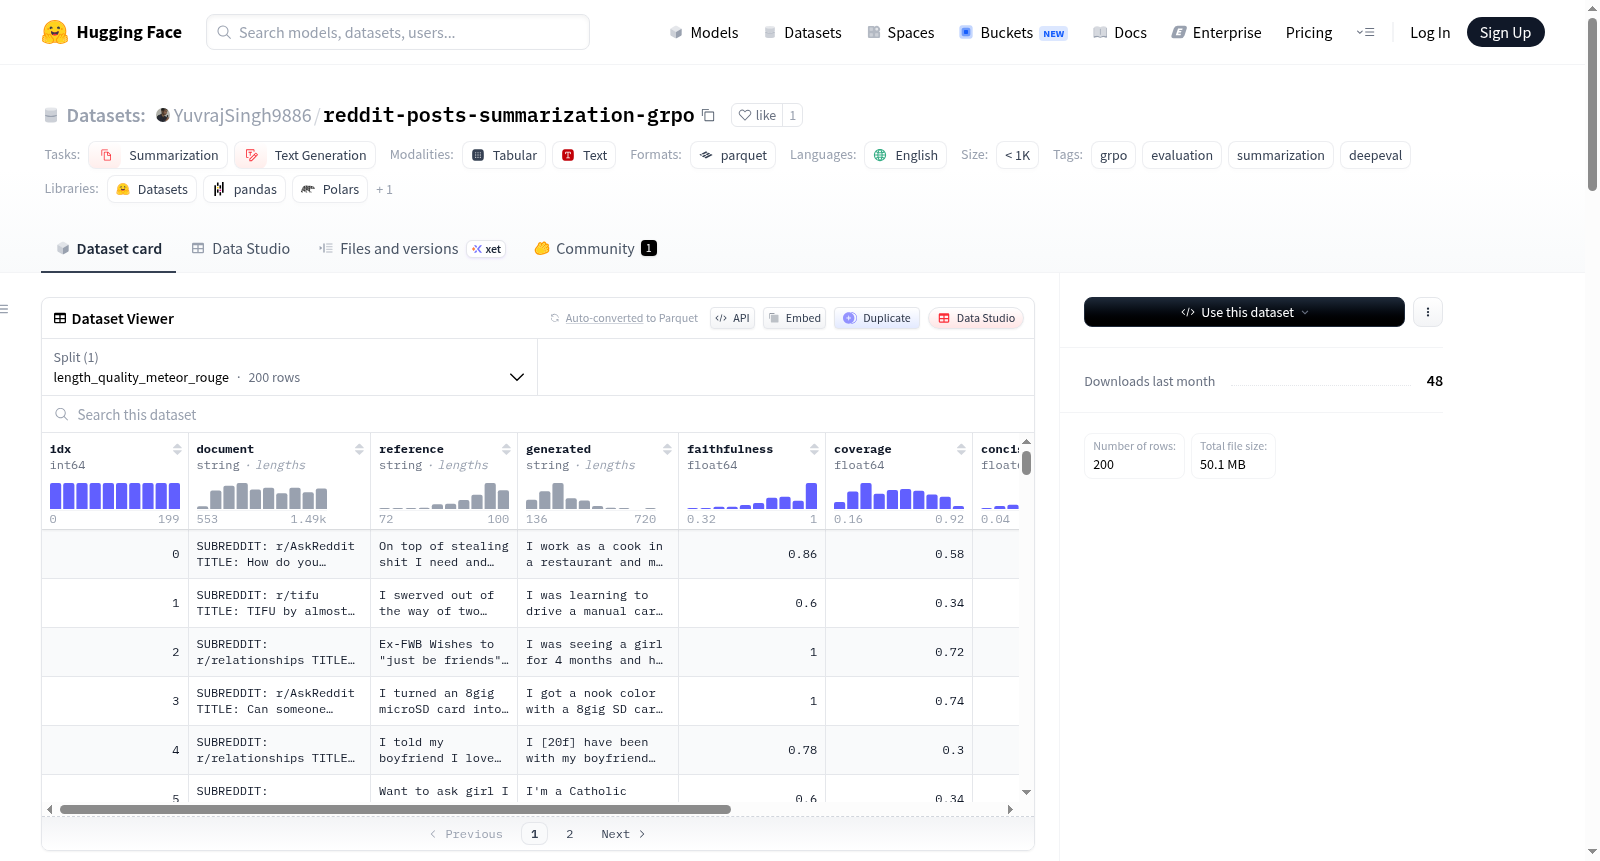Sort the generated column

pos(667,449)
